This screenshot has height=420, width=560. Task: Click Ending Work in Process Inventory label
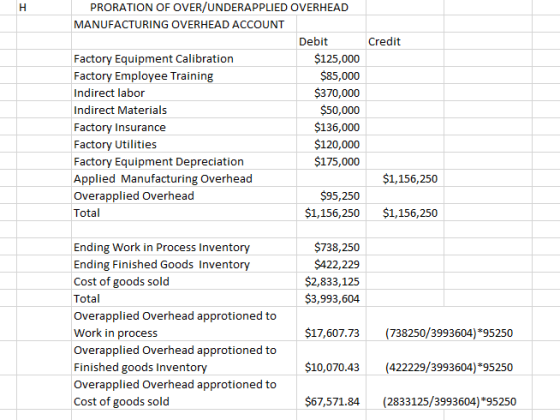click(x=162, y=247)
